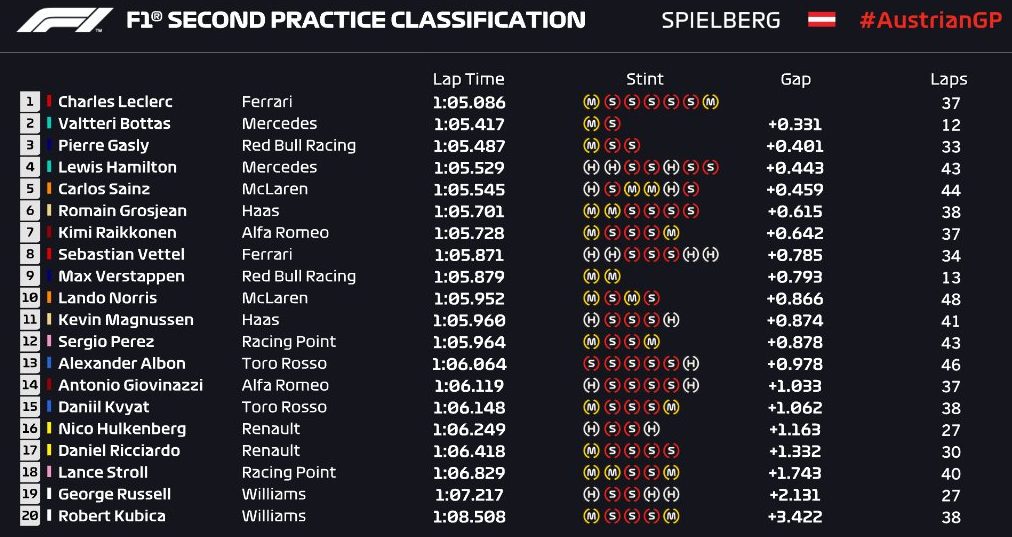1012x537 pixels.
Task: Click Alexander Albon's hard tyre icon
Action: tap(691, 363)
